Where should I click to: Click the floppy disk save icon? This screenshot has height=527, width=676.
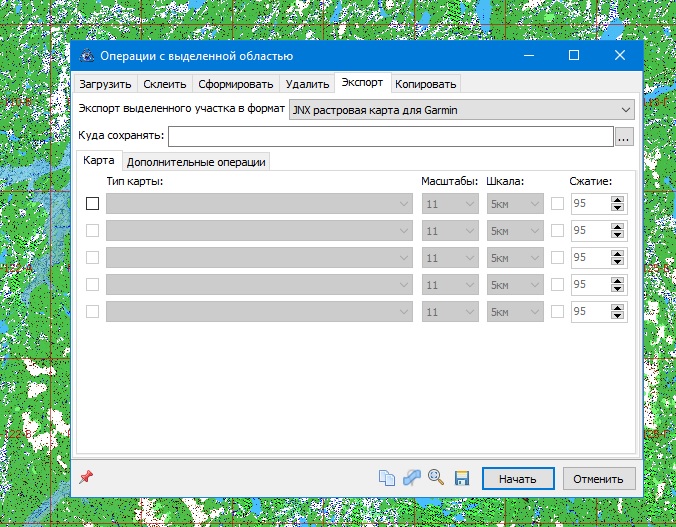(x=462, y=478)
